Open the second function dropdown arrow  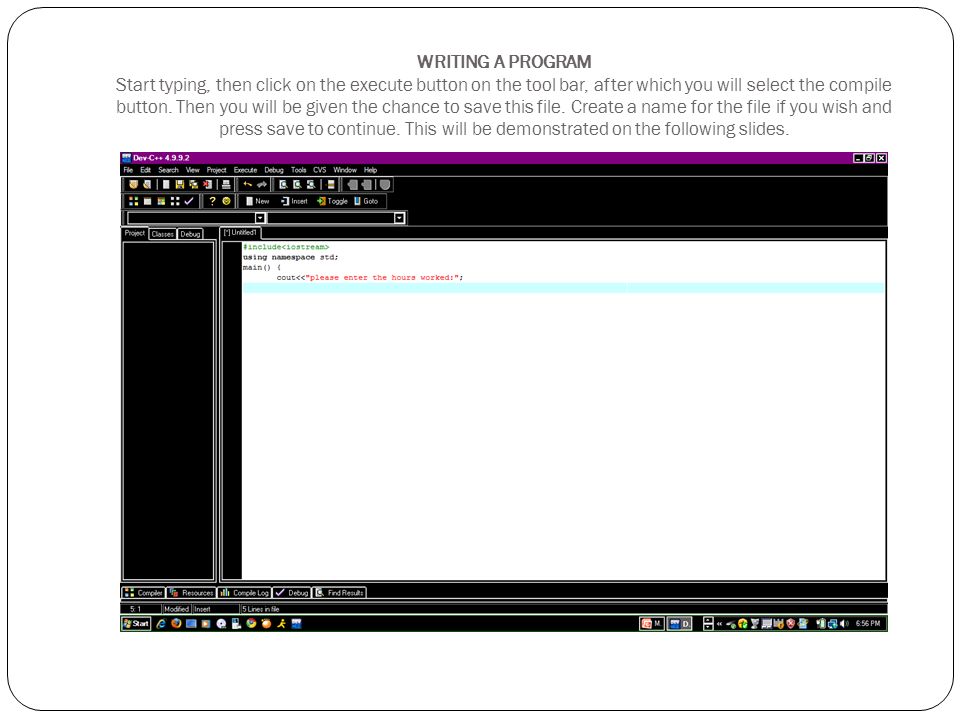coord(400,218)
